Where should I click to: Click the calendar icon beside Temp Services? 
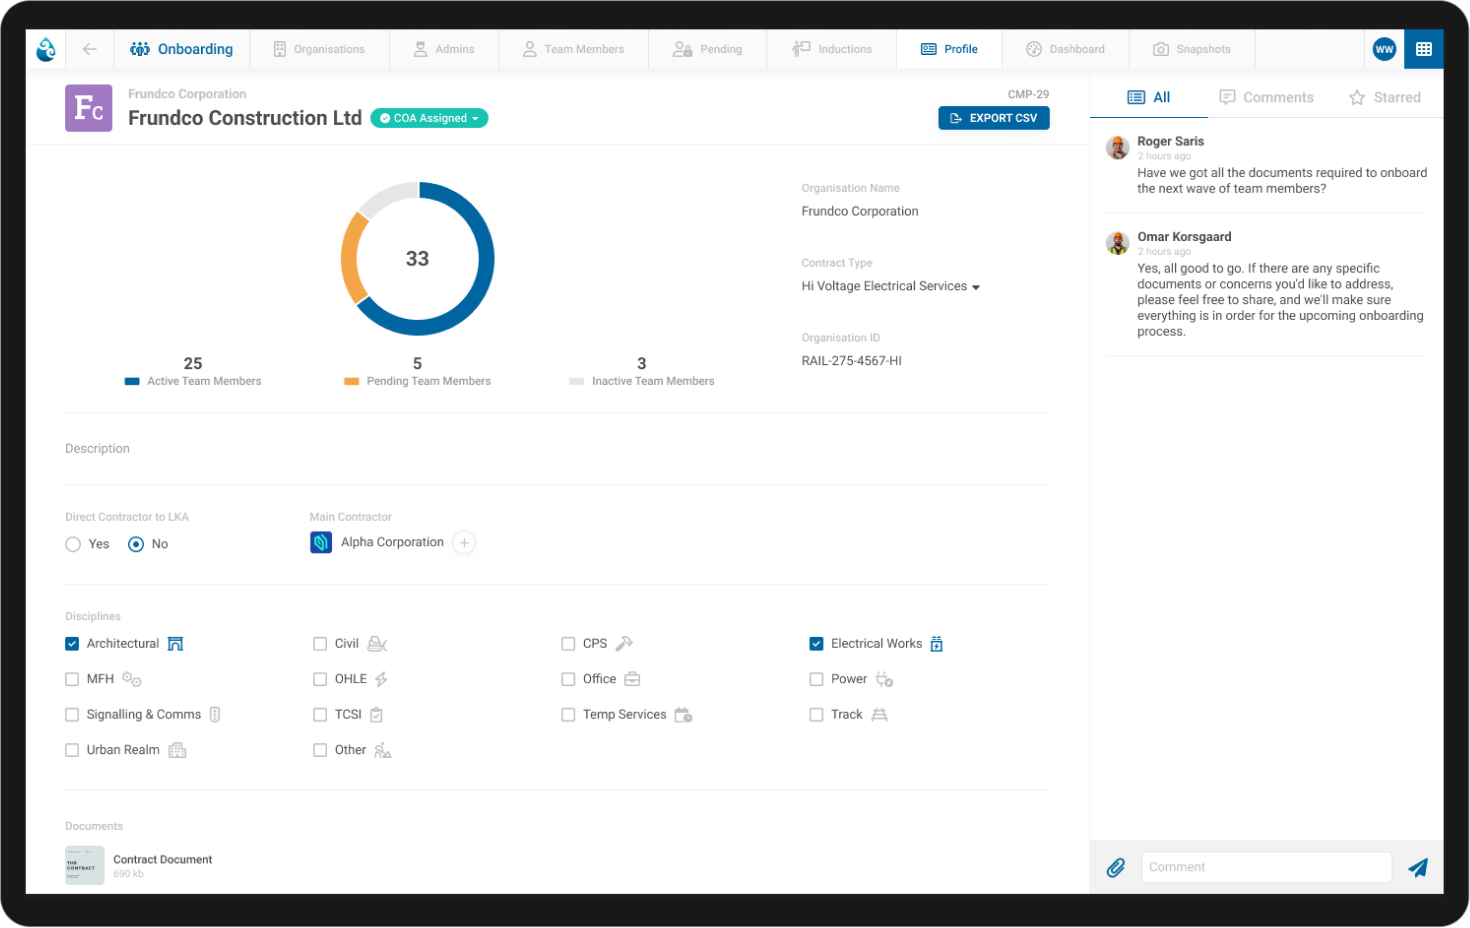(683, 714)
